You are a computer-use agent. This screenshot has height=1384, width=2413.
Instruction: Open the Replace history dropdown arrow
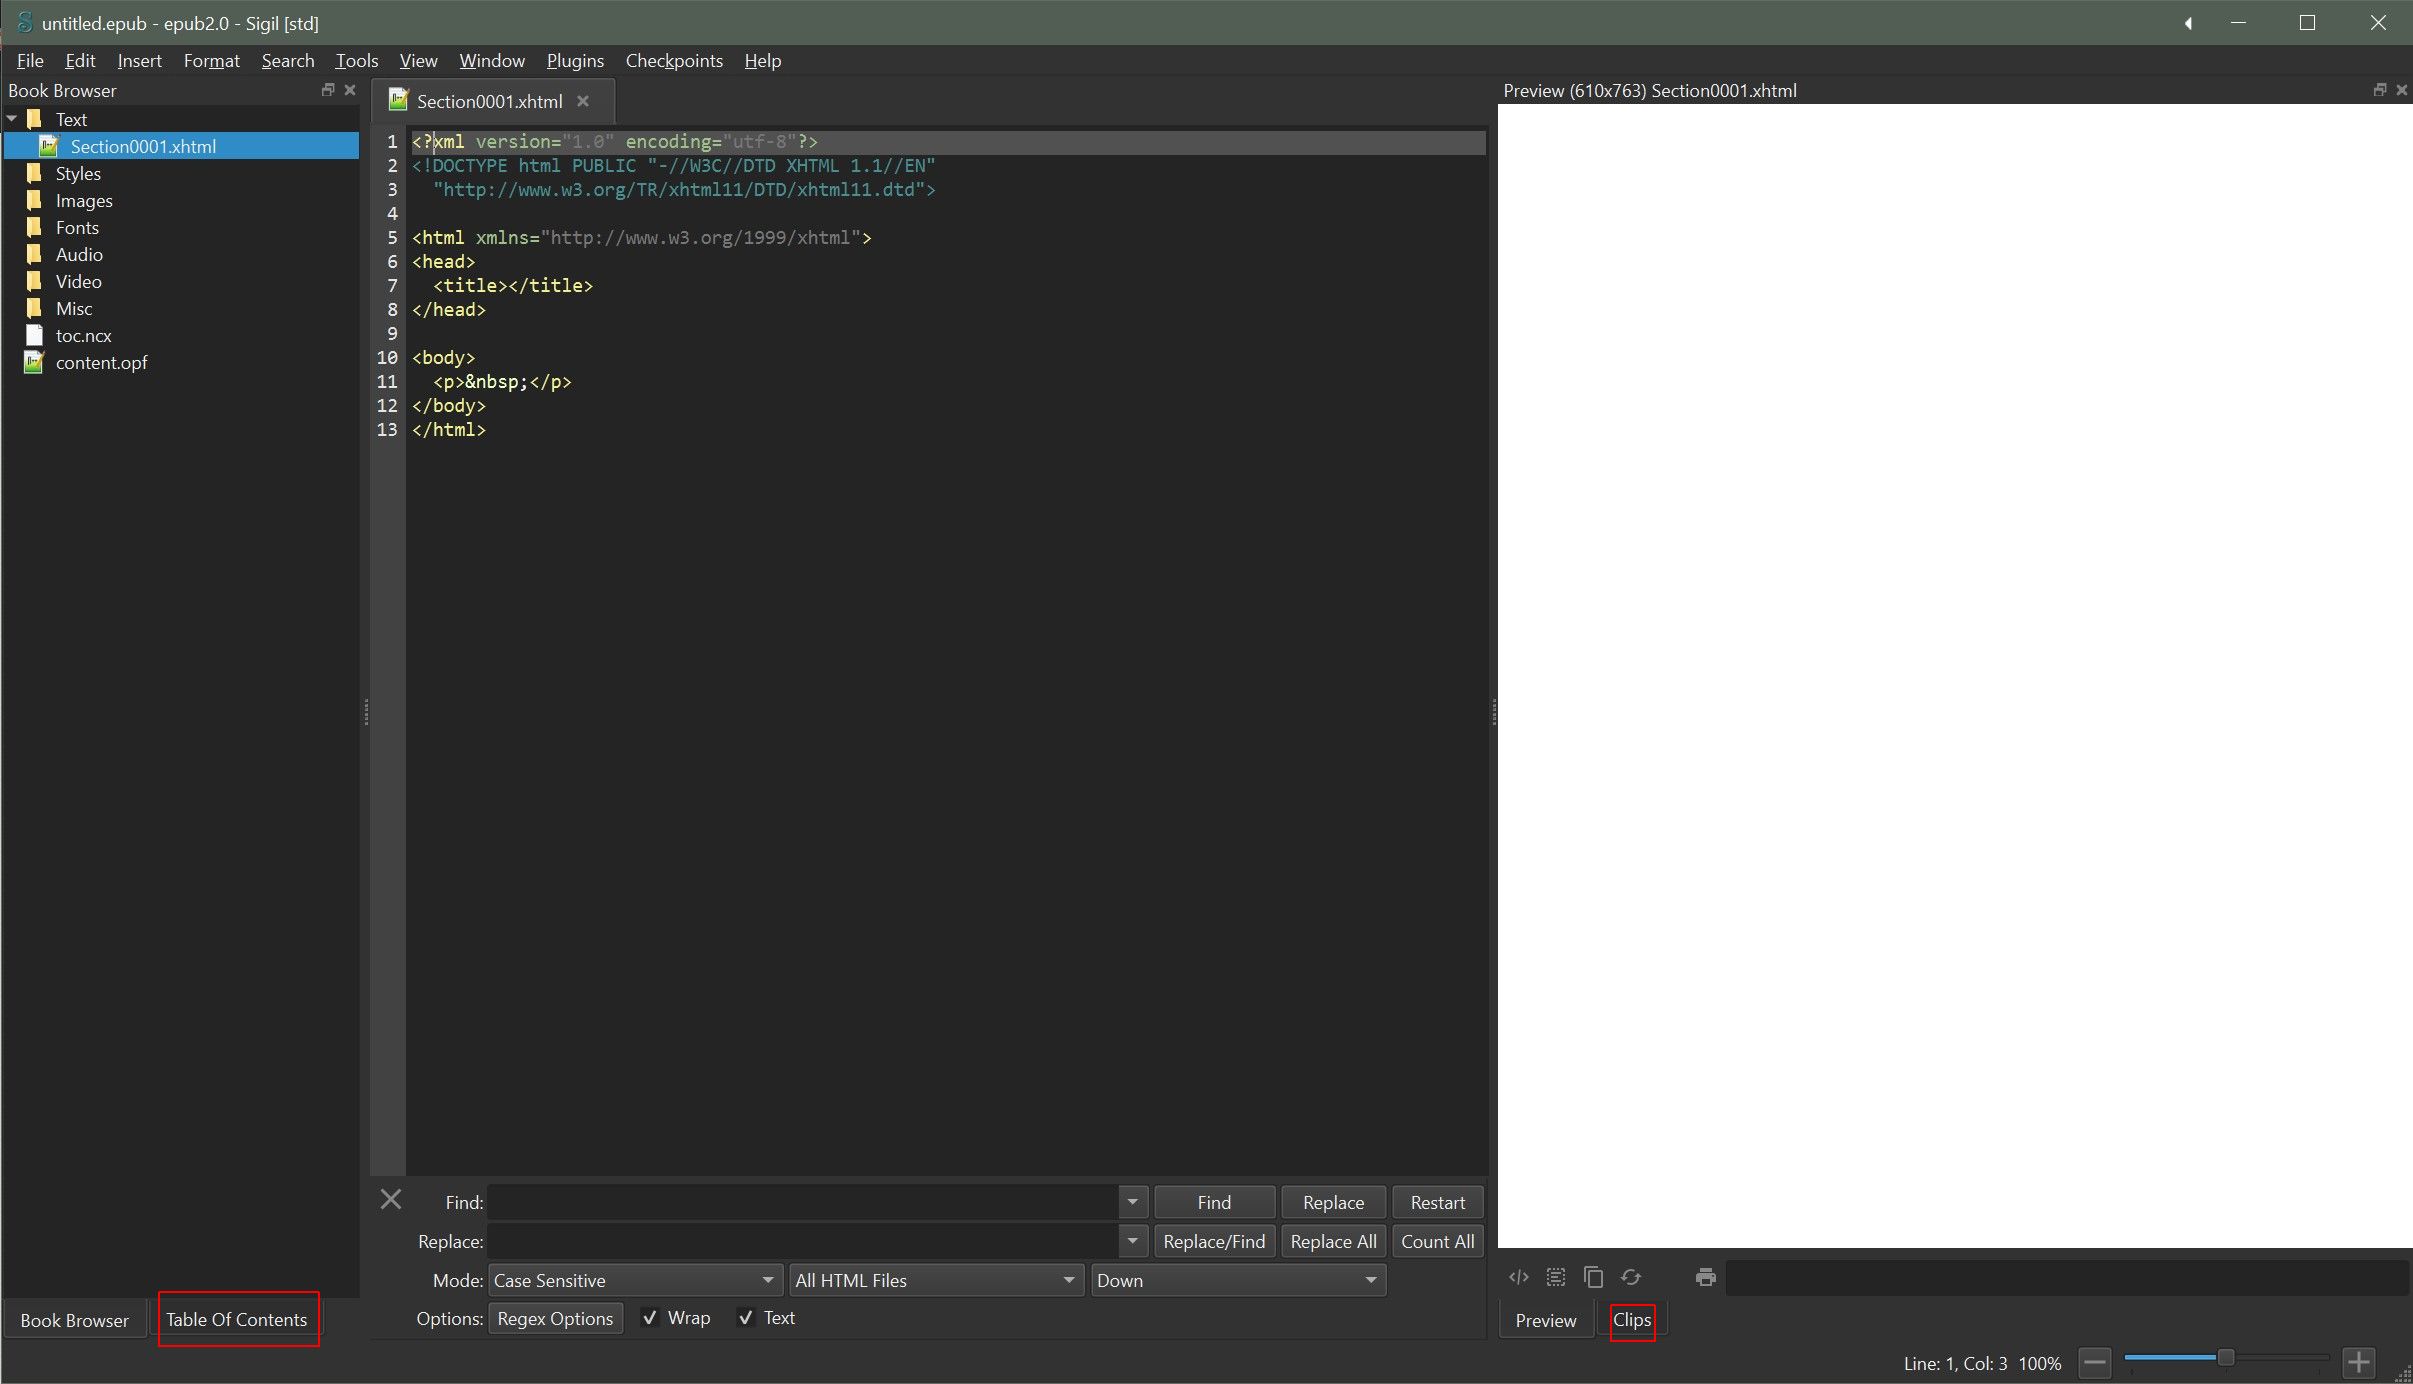[x=1132, y=1241]
